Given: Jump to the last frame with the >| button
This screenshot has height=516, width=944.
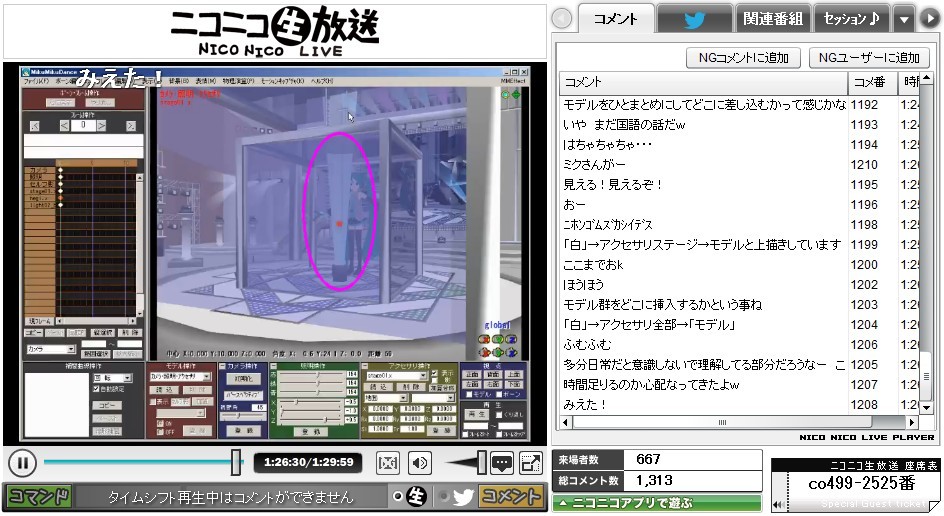Looking at the screenshot, I should 131,126.
